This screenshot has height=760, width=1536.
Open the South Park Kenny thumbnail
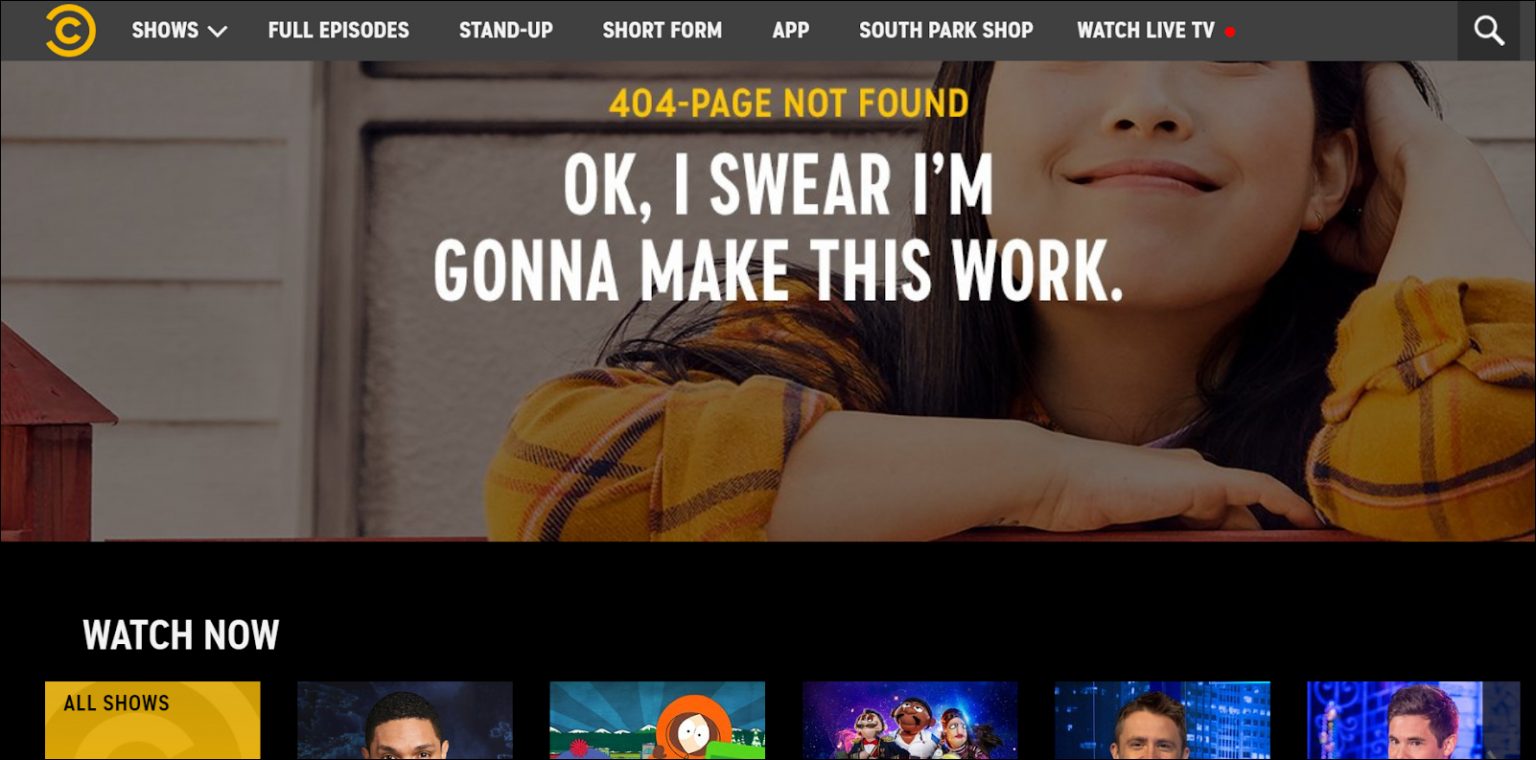(x=657, y=720)
